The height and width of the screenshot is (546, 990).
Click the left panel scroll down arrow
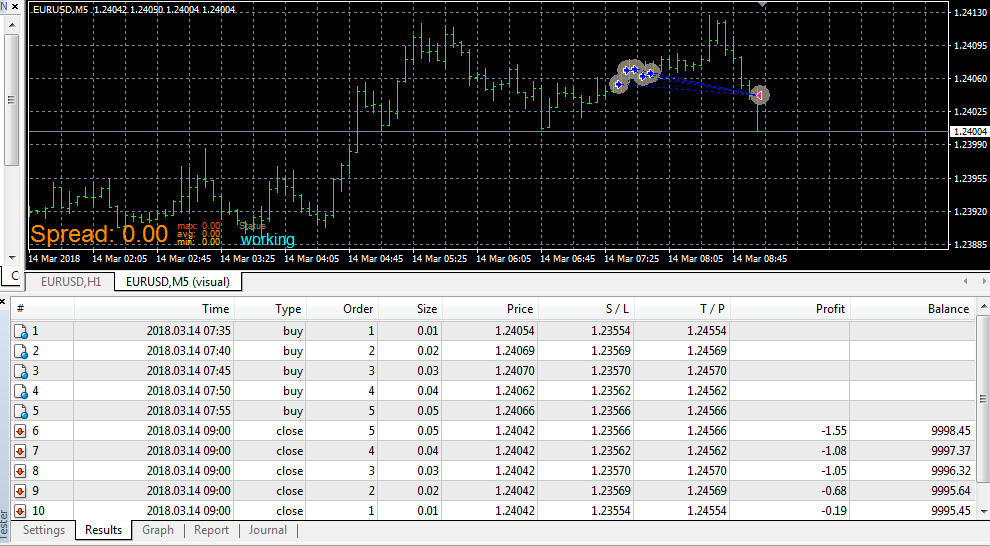(11, 258)
